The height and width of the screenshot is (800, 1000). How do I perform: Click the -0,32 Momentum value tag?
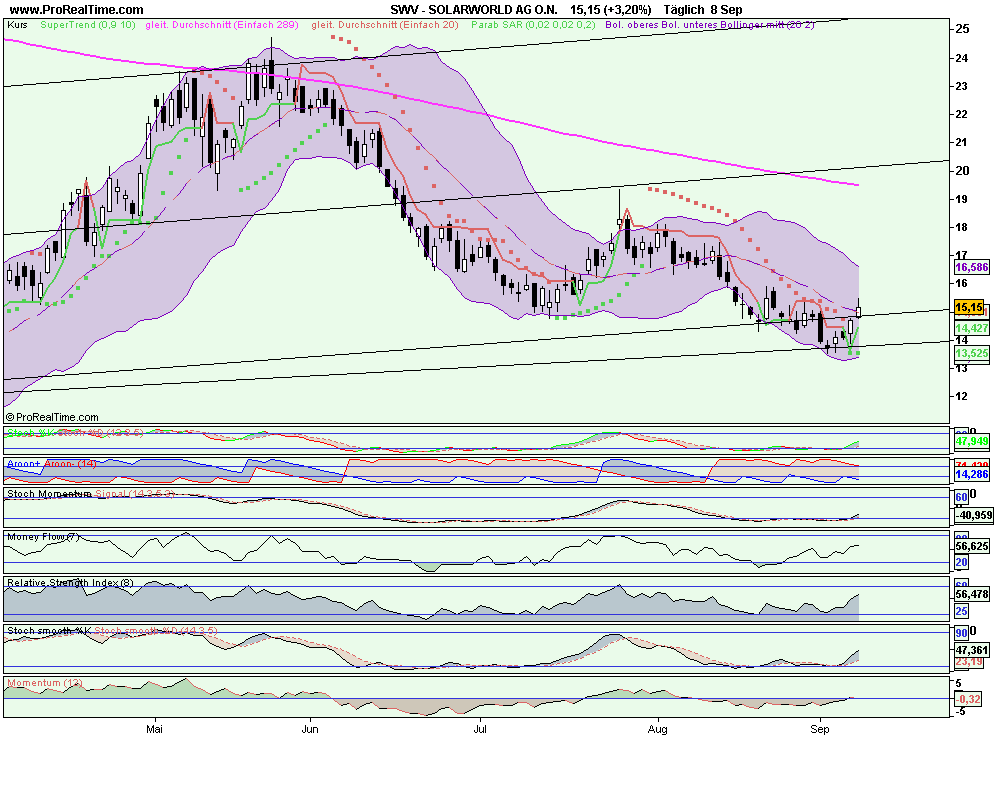click(x=969, y=699)
